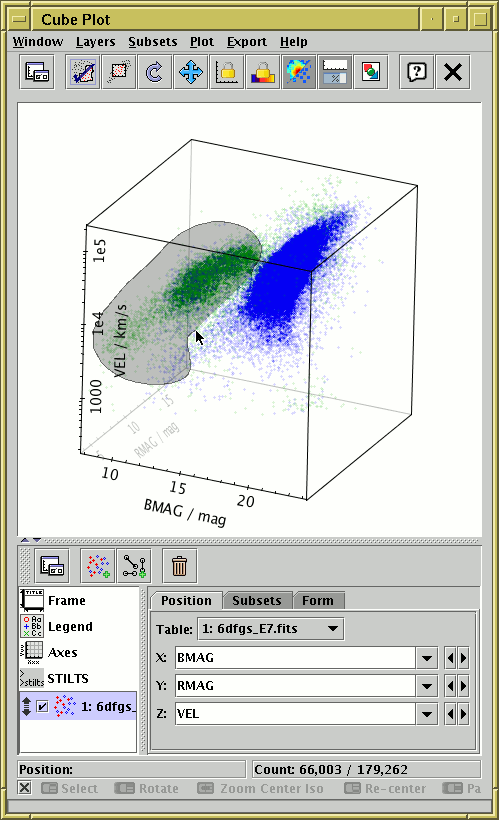Delete the selected layer with trash icon

[x=179, y=566]
